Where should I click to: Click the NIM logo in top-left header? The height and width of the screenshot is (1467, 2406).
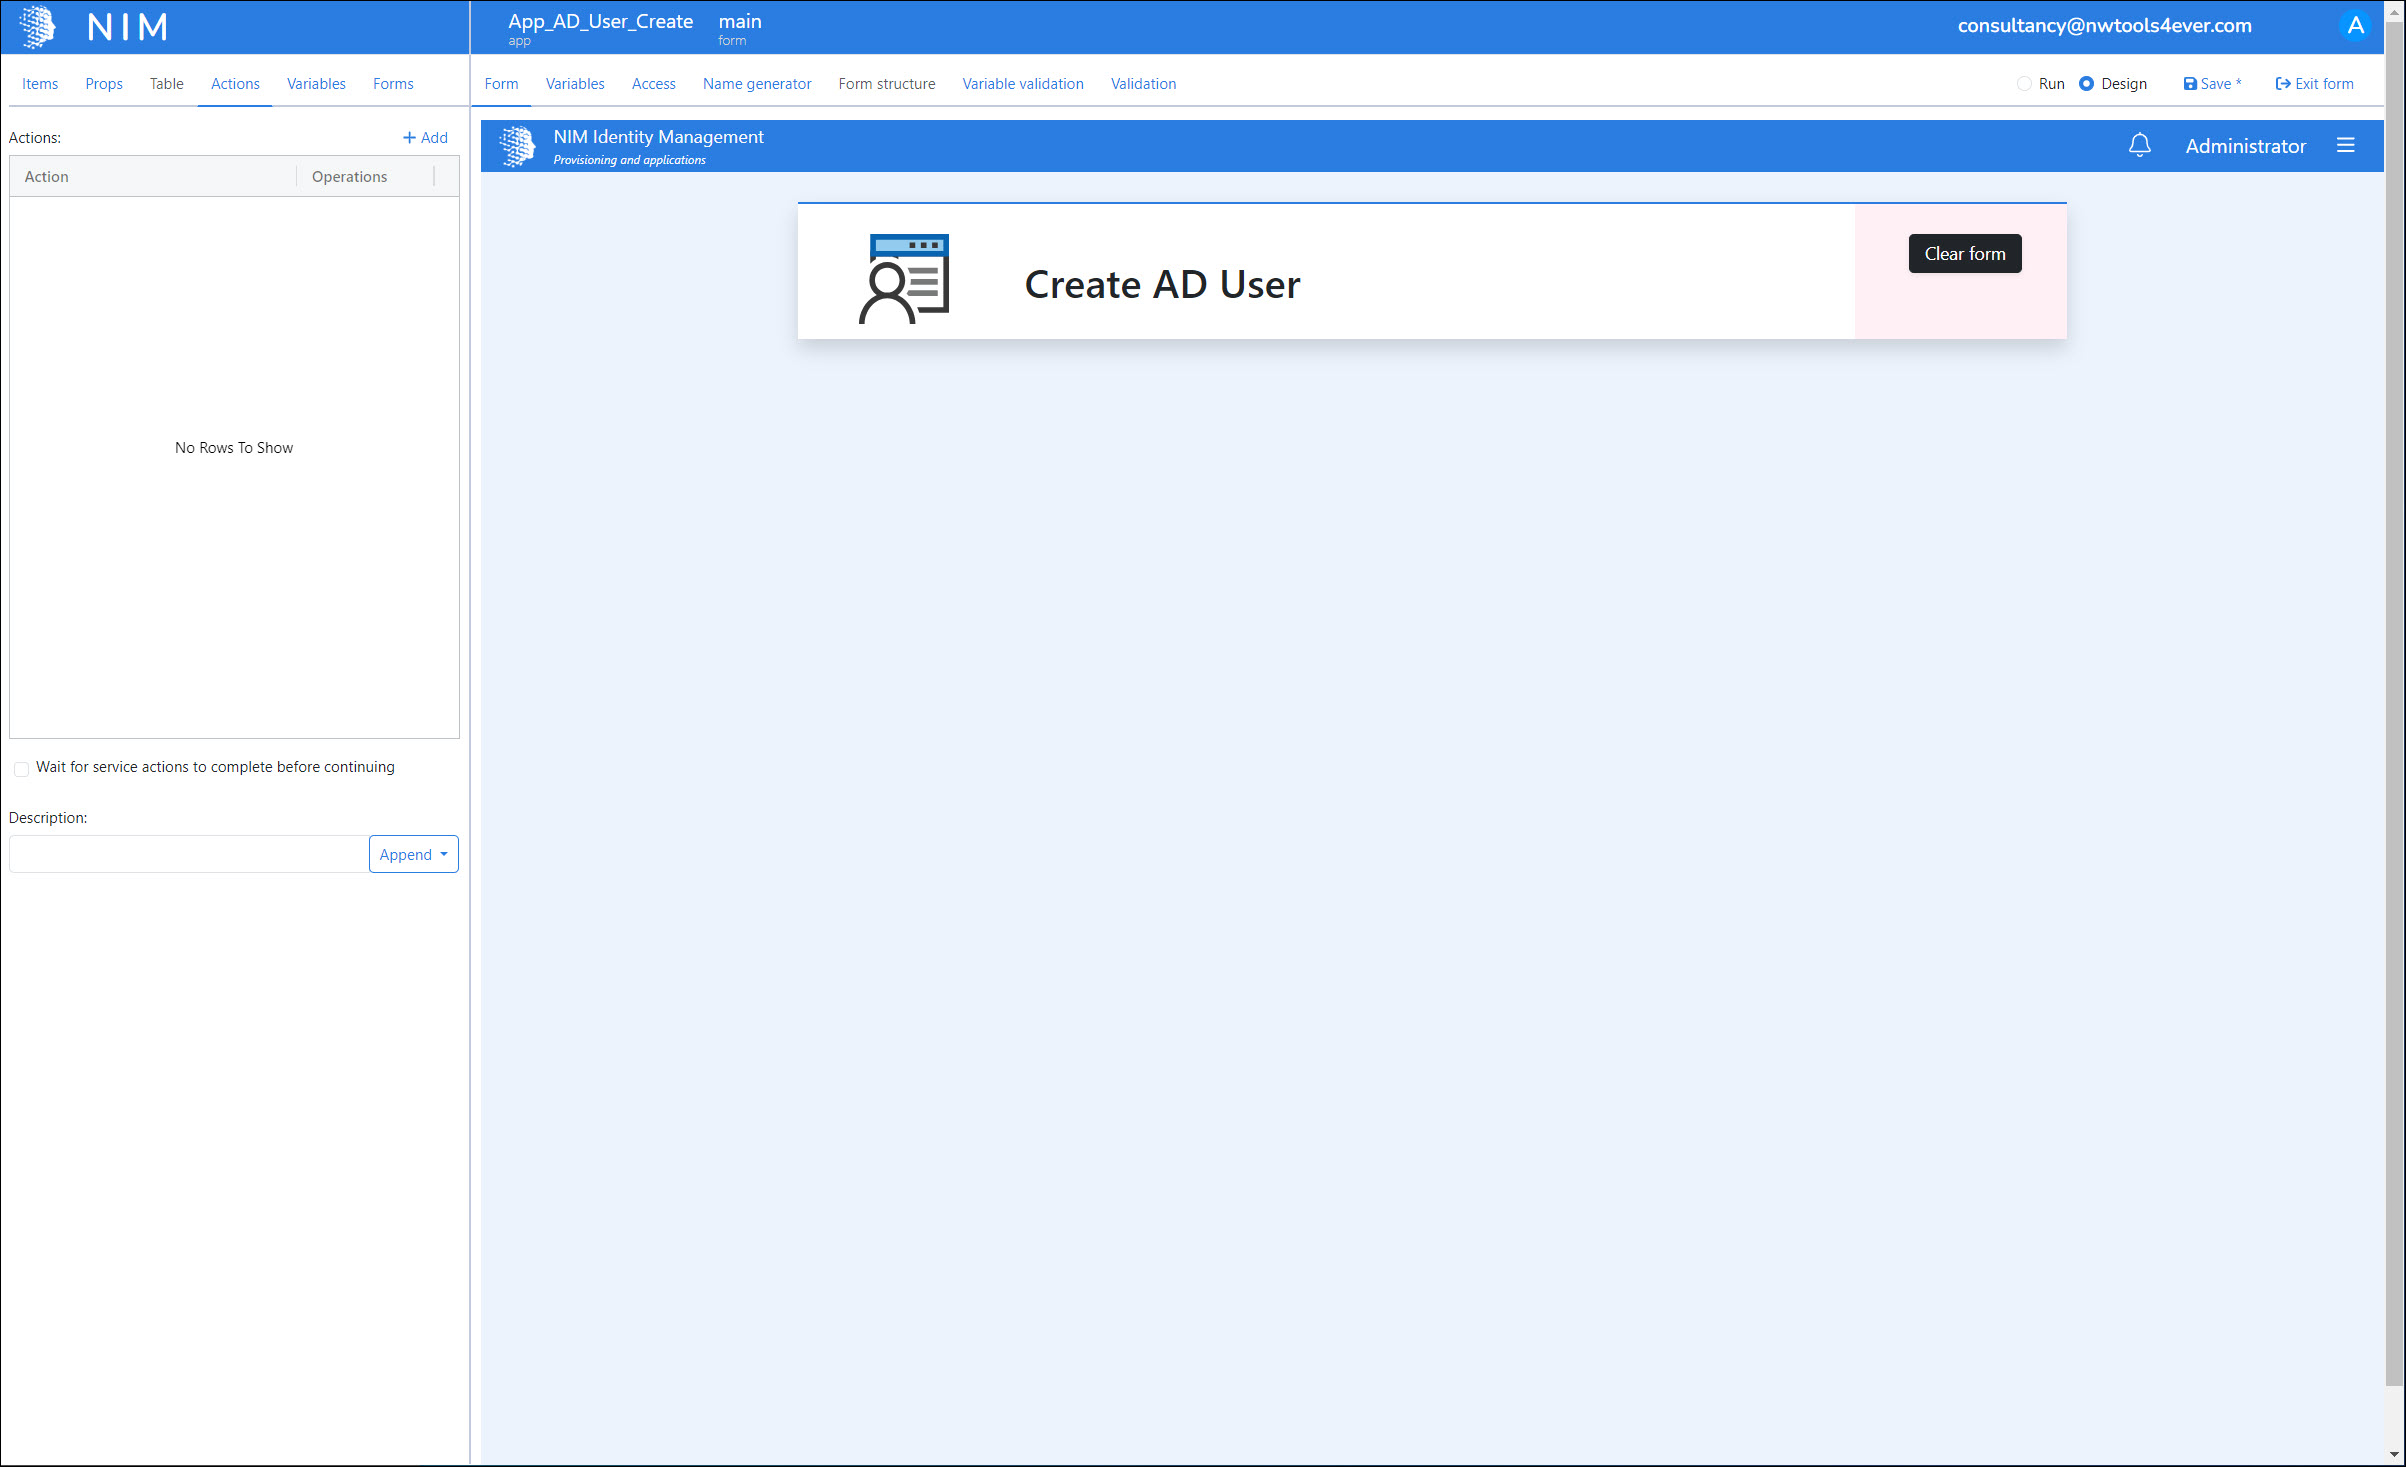[x=38, y=27]
